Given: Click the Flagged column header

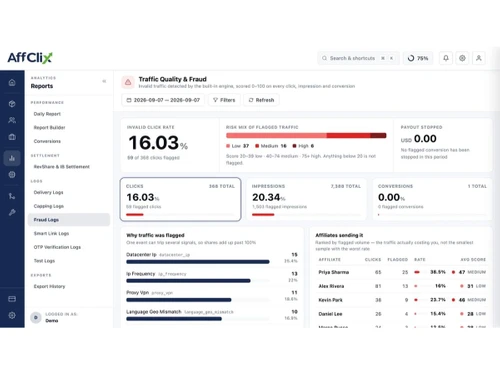Looking at the screenshot, I should tap(397, 259).
